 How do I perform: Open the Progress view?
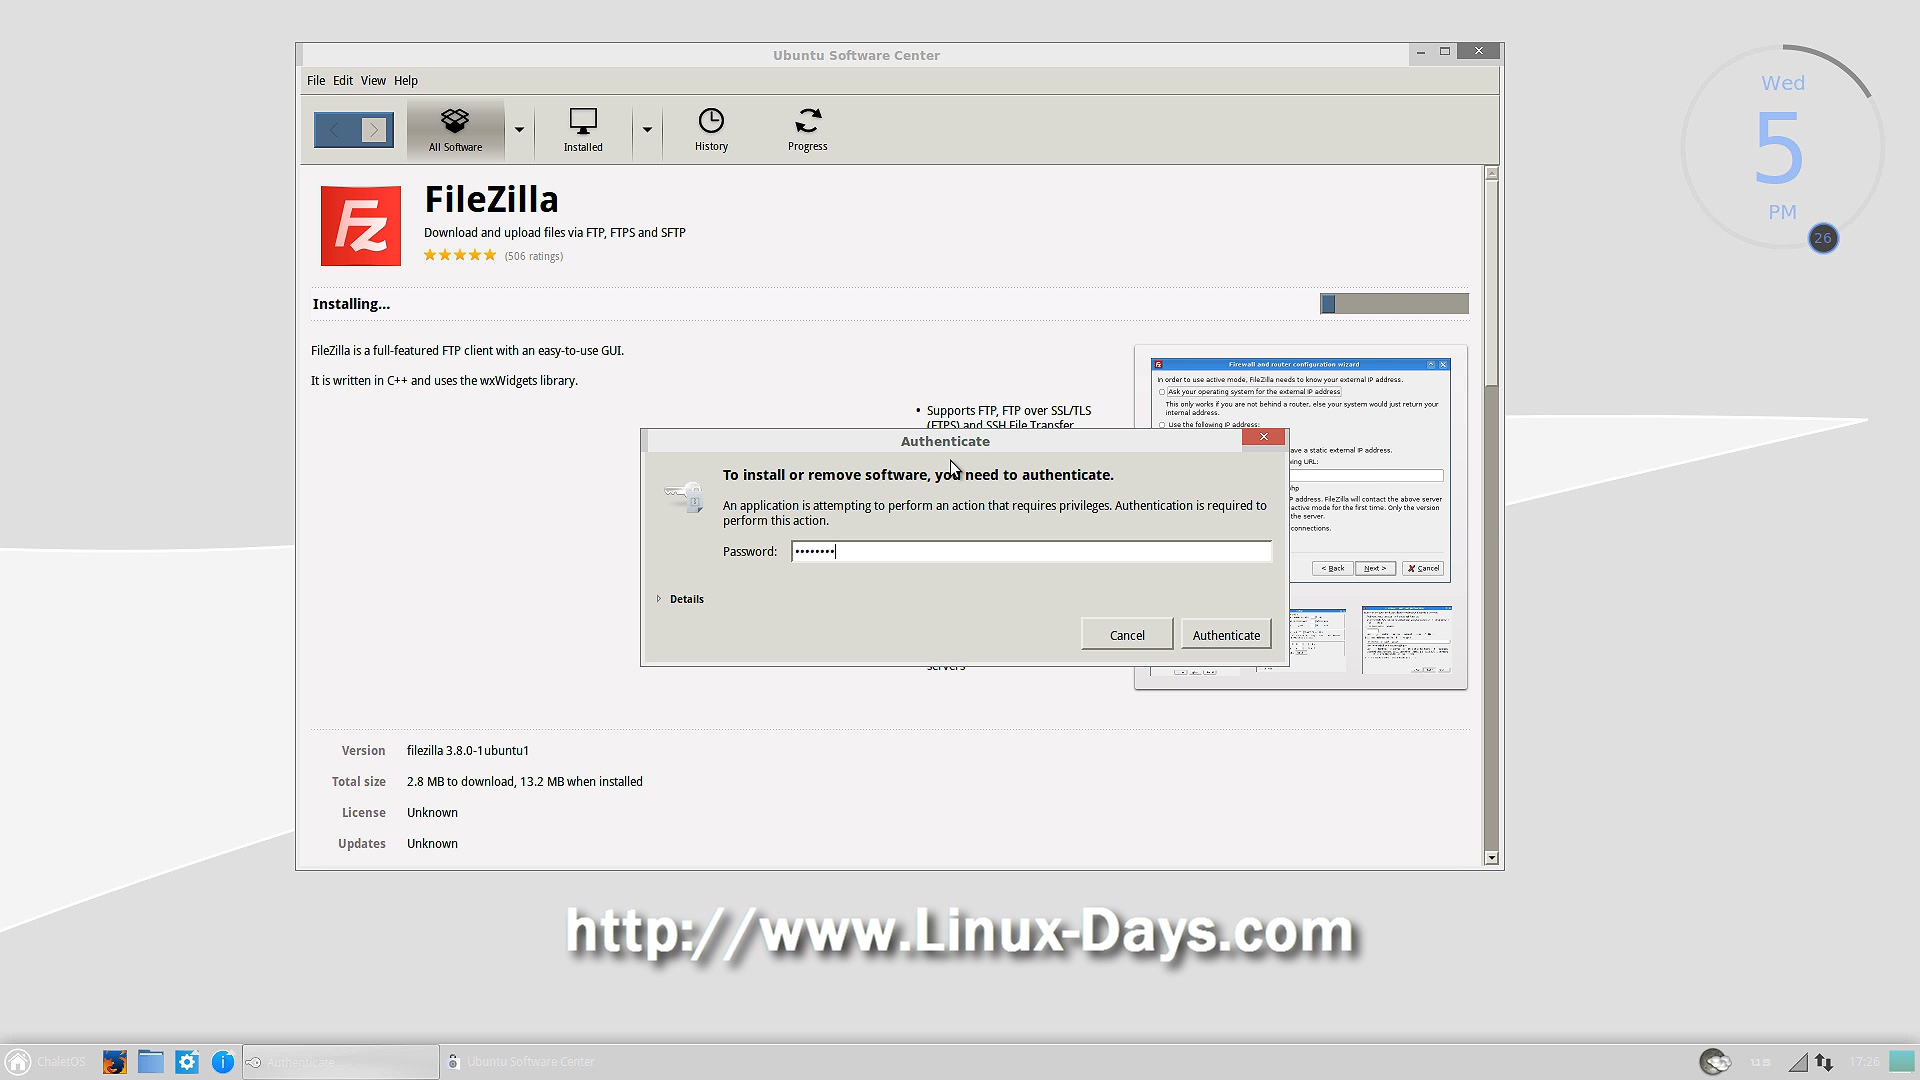click(x=807, y=130)
